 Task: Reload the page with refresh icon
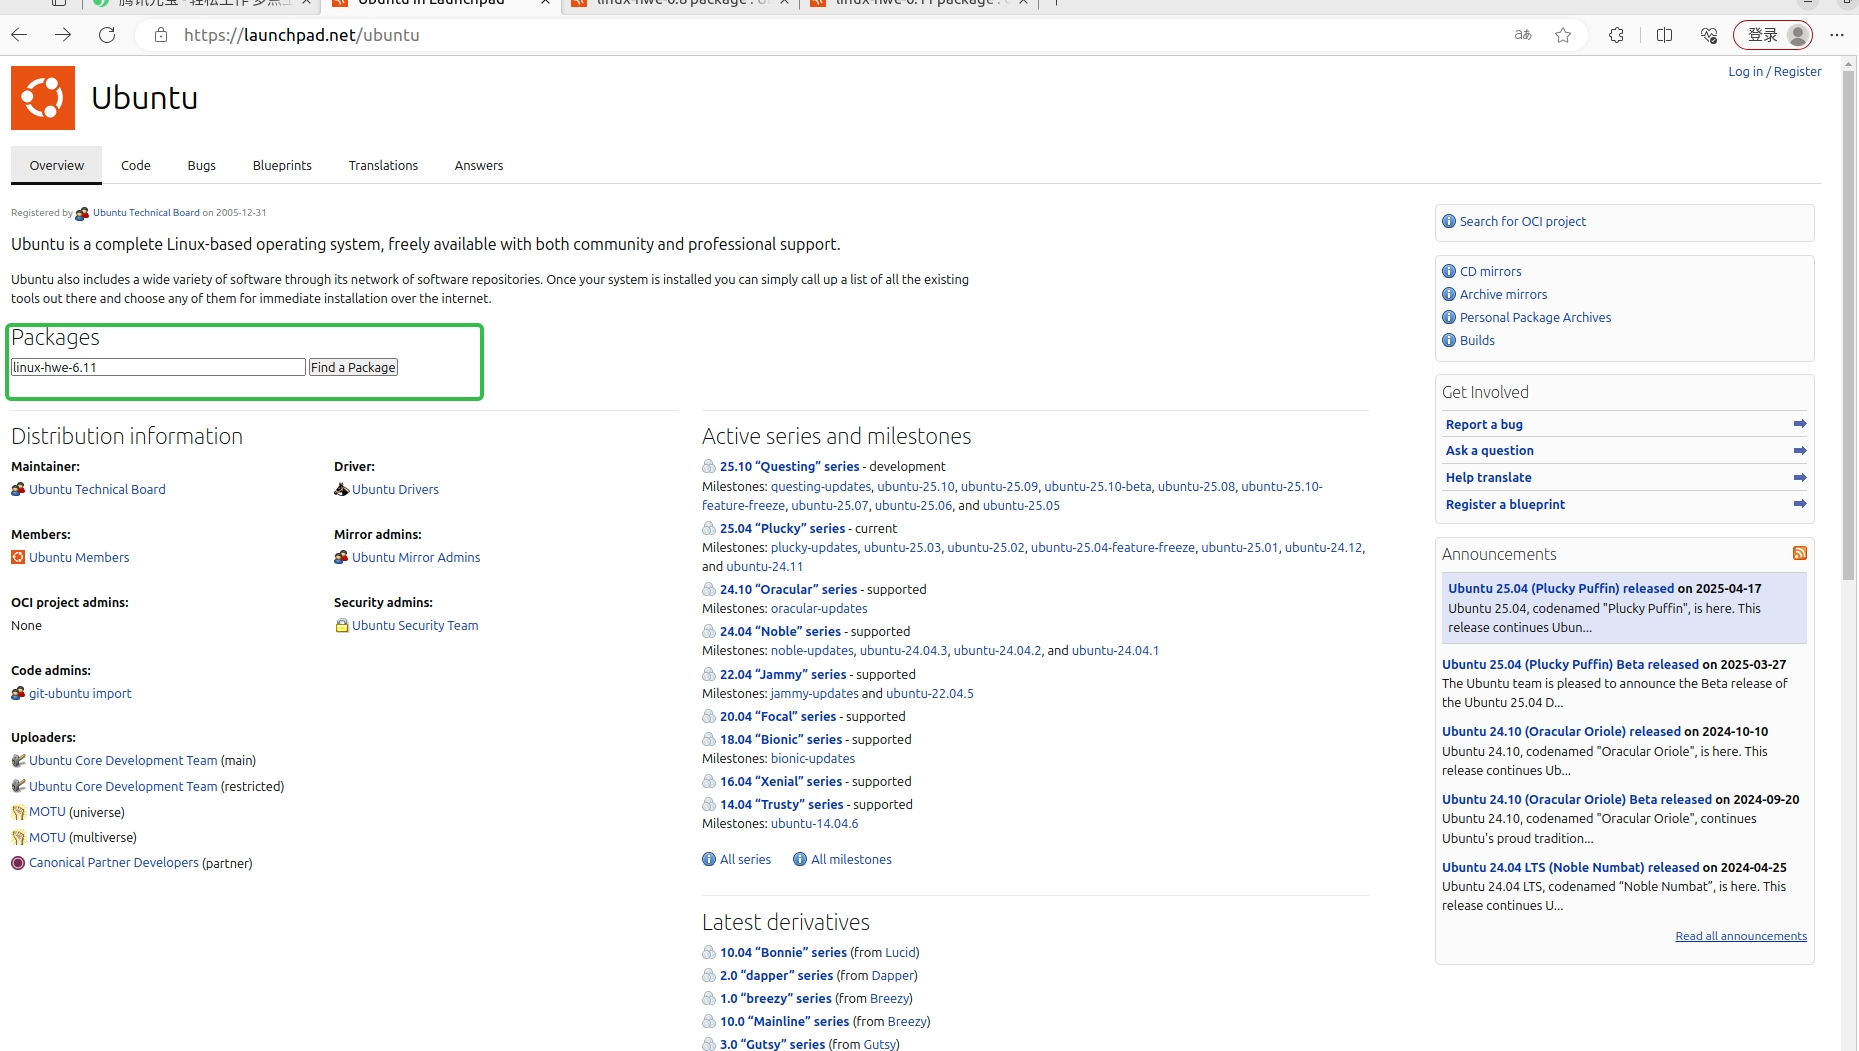(107, 35)
